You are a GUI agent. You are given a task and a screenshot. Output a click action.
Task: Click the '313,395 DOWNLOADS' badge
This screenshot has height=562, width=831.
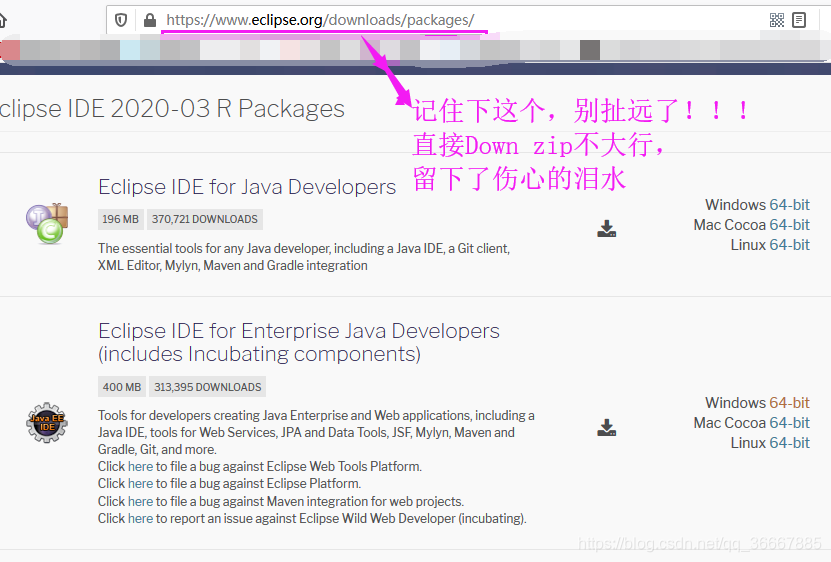click(208, 387)
